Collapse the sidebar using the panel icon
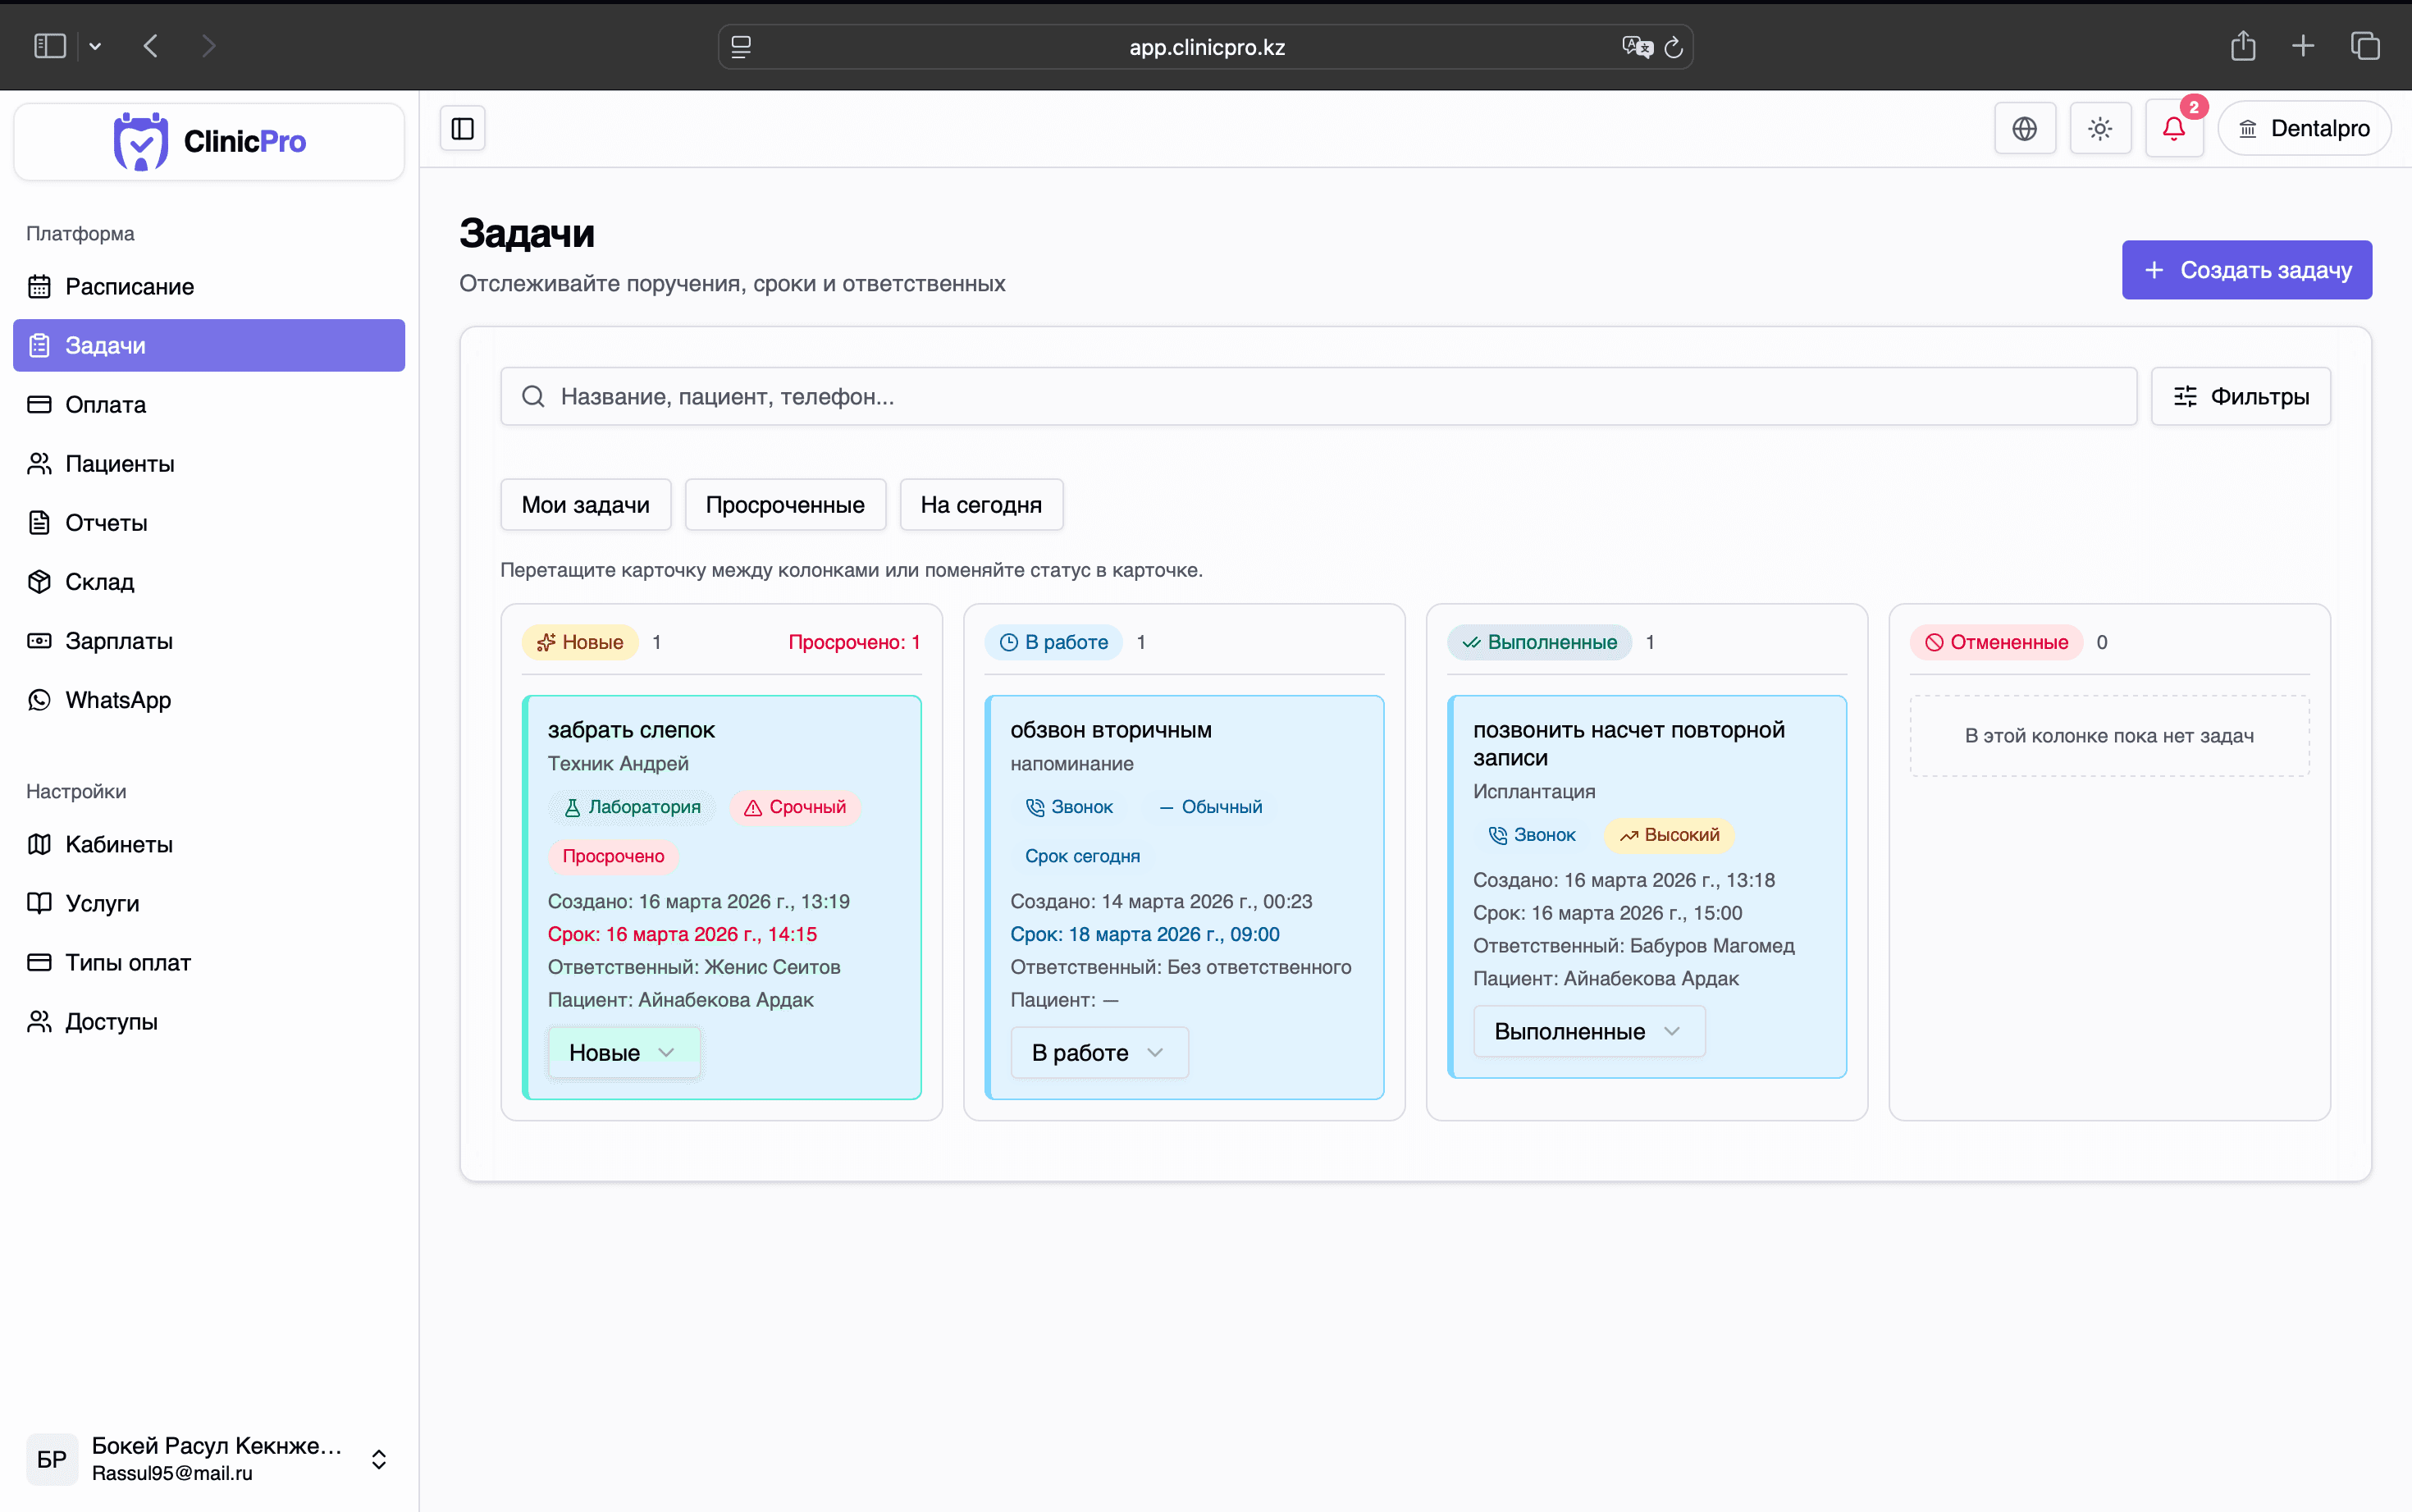Viewport: 2412px width, 1512px height. pyautogui.click(x=462, y=128)
